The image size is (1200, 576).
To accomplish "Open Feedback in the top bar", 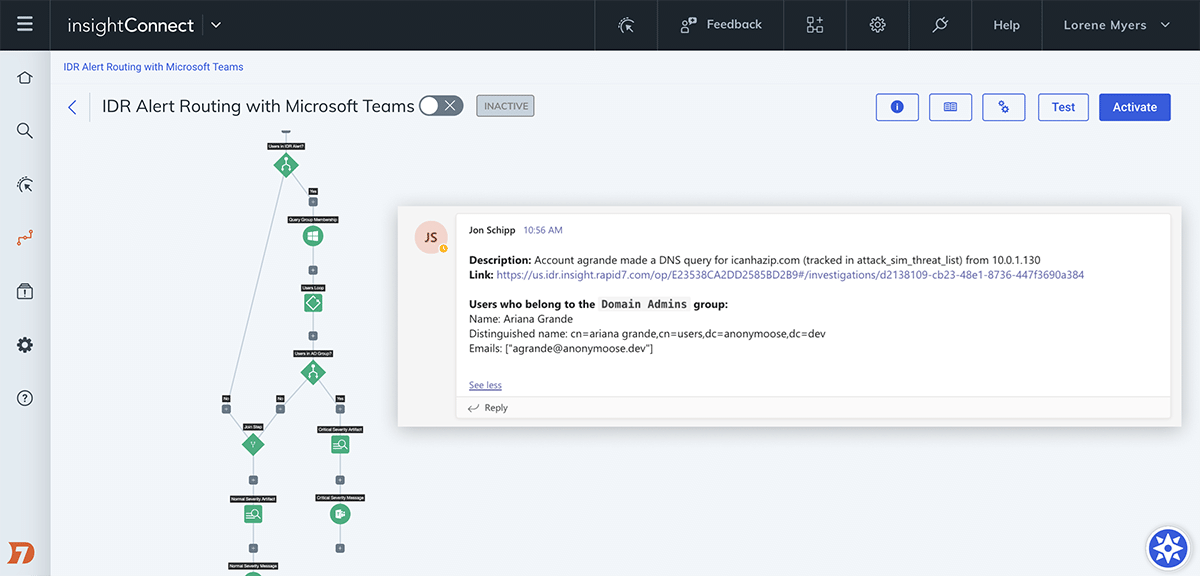I will point(721,25).
